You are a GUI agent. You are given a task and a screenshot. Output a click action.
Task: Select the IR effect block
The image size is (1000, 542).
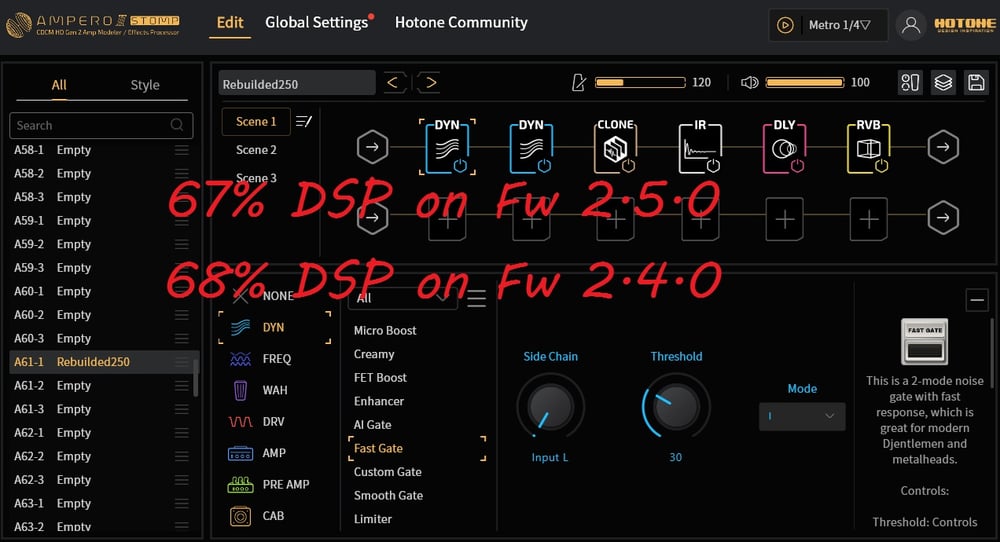[700, 147]
